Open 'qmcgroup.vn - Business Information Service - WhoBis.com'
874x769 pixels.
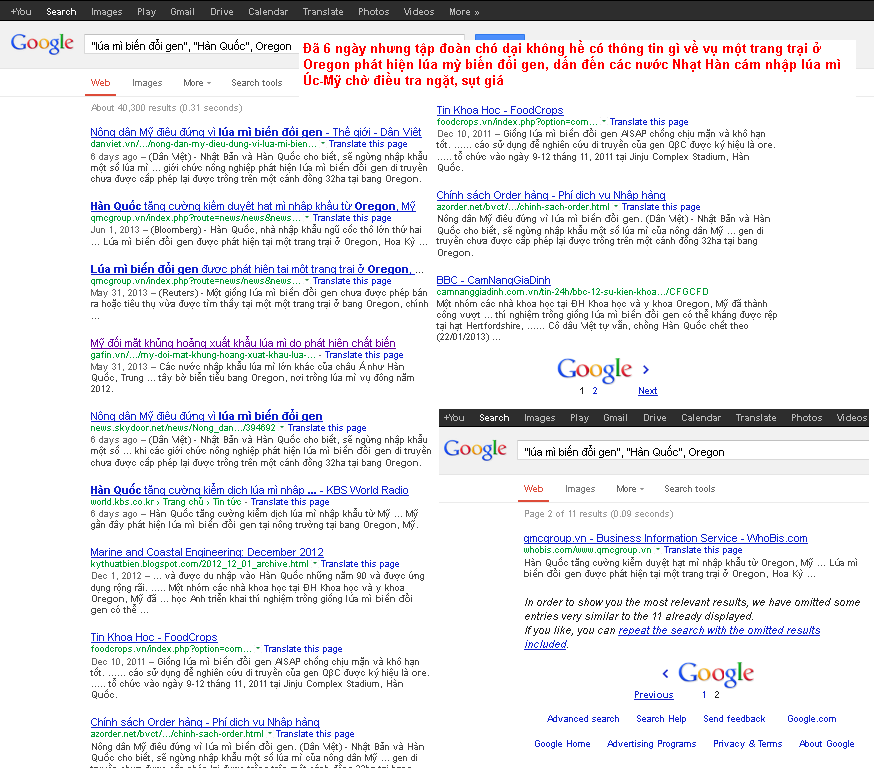[x=666, y=538]
